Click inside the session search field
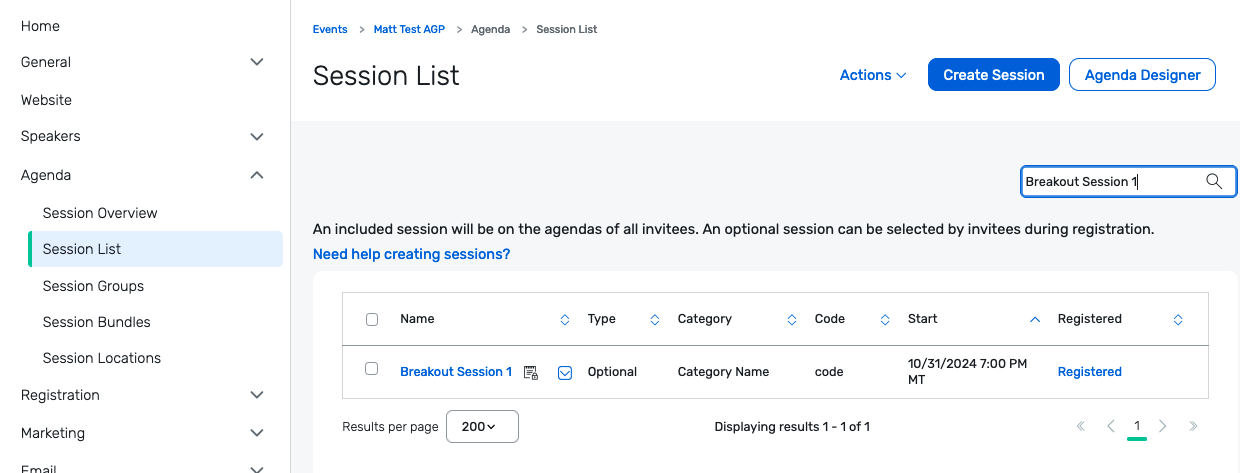Viewport: 1240px width, 473px height. (1110, 181)
